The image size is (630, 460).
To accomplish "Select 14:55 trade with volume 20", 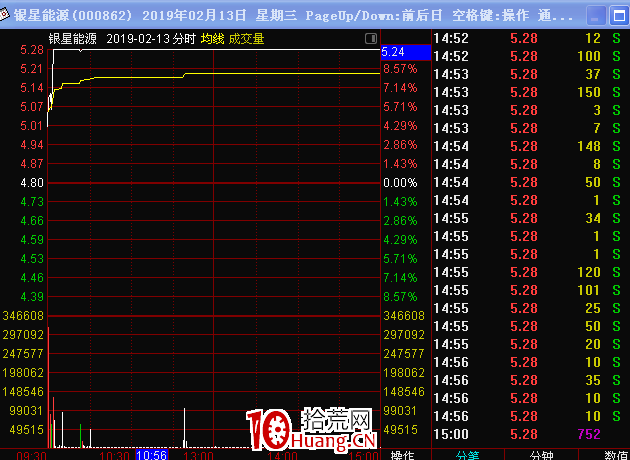I will point(528,344).
